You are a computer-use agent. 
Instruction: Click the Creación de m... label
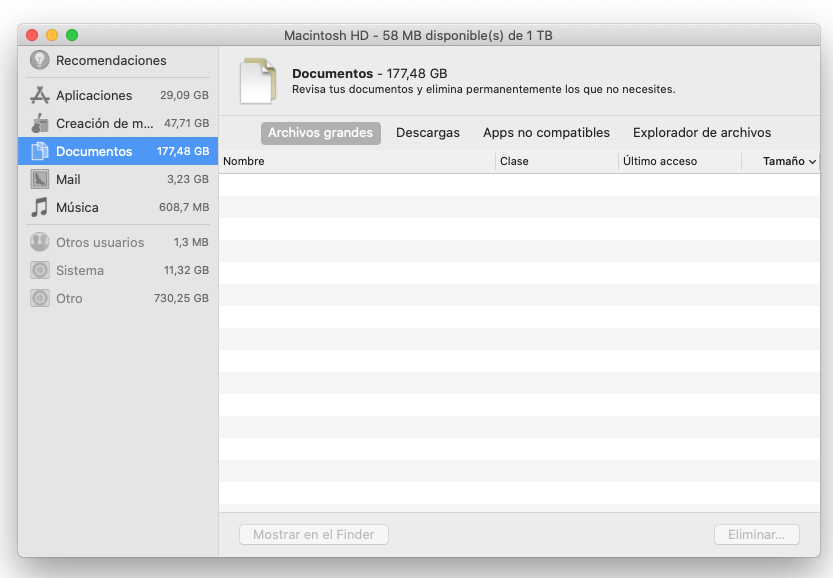(x=105, y=124)
